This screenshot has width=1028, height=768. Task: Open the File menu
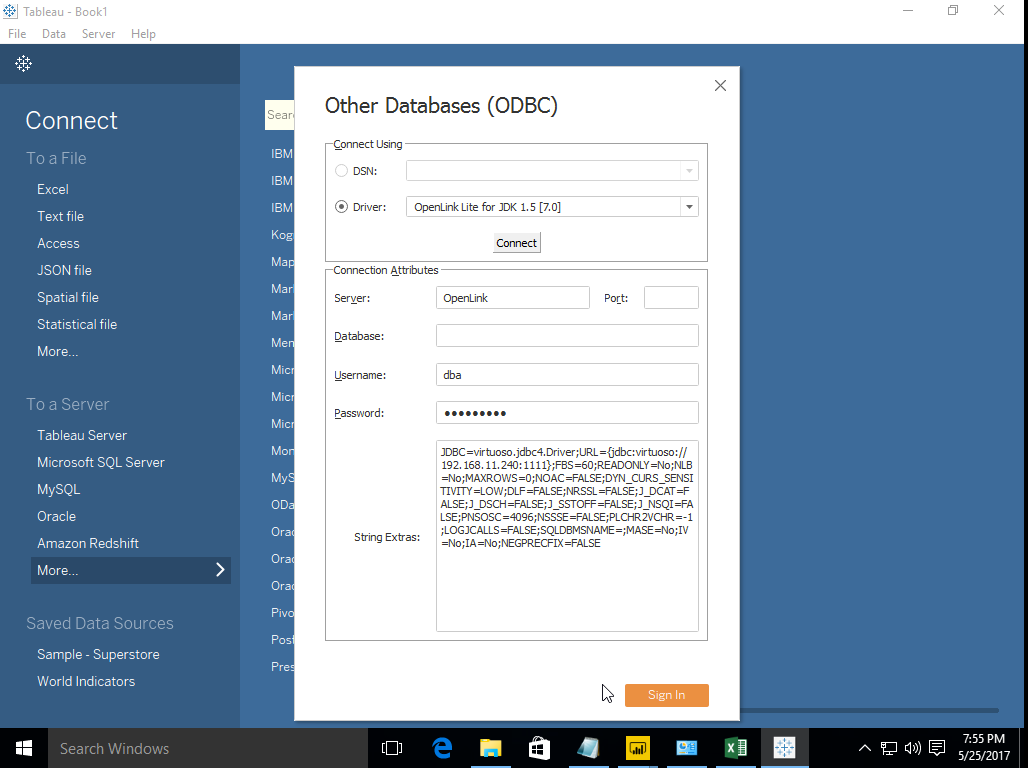tap(17, 33)
